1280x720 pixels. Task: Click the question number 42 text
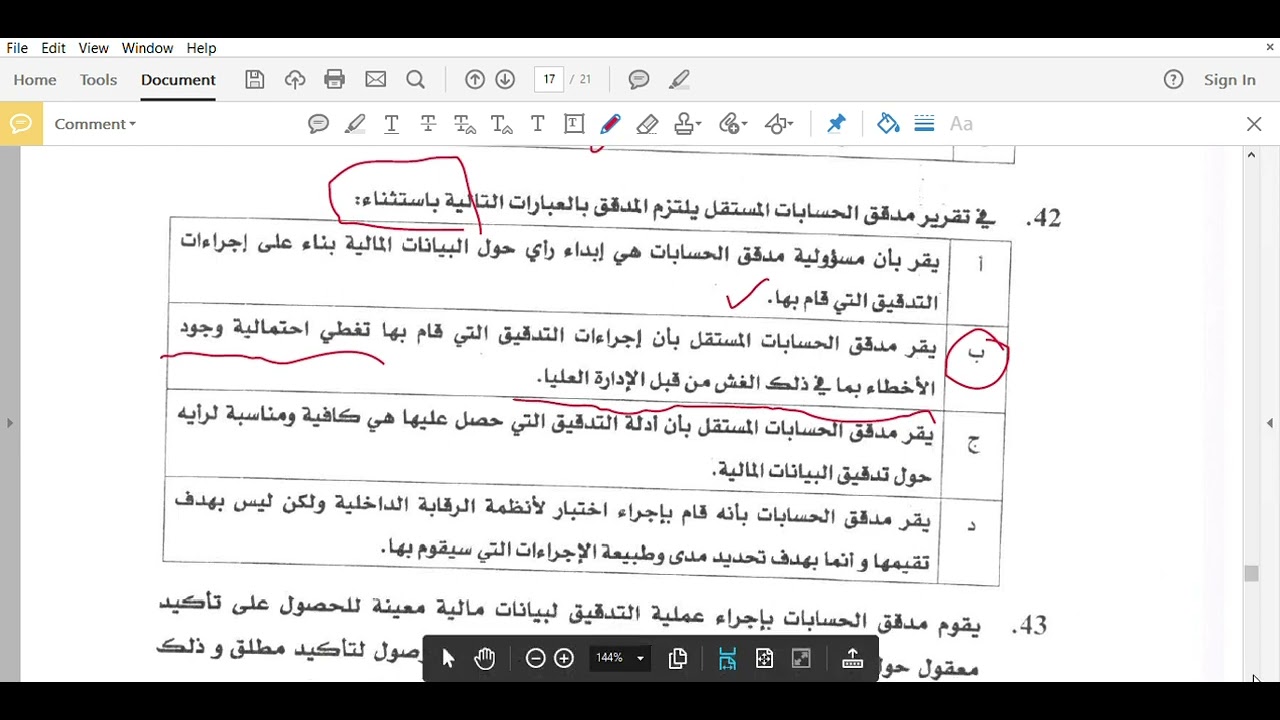(1043, 217)
